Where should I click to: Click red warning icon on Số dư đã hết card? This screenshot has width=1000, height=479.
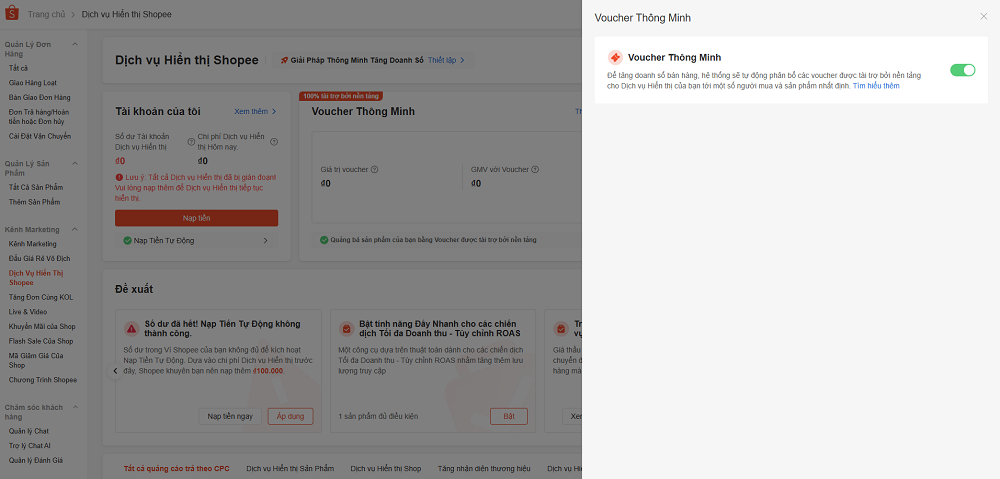coord(131,328)
